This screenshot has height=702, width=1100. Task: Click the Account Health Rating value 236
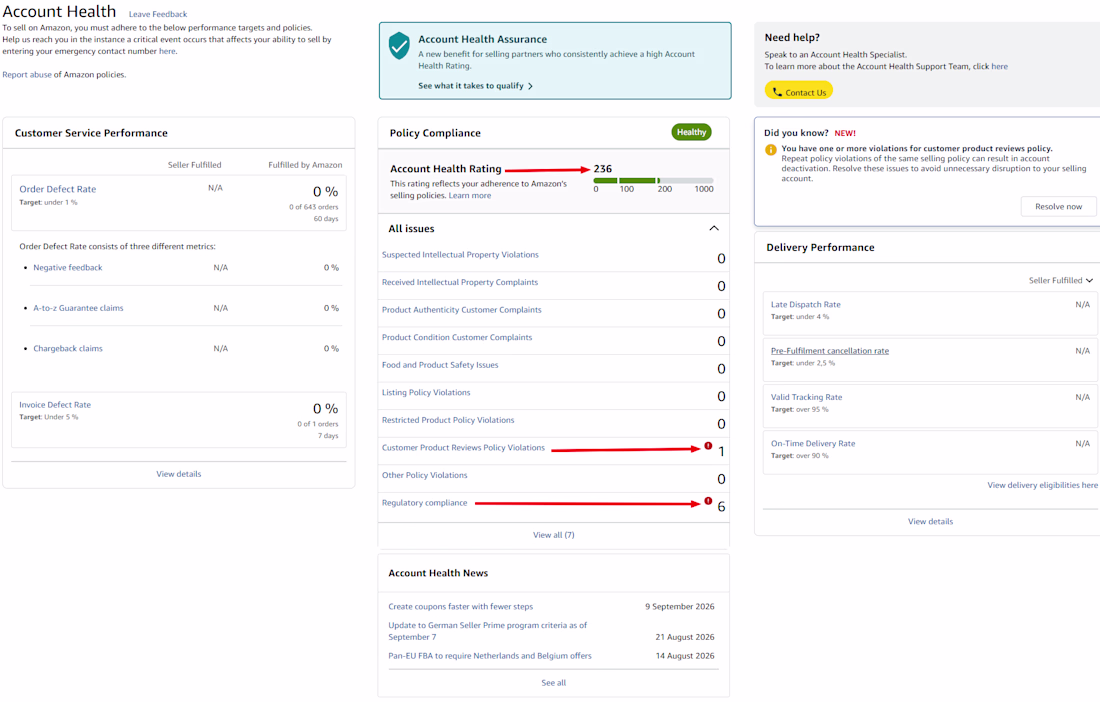click(x=603, y=168)
